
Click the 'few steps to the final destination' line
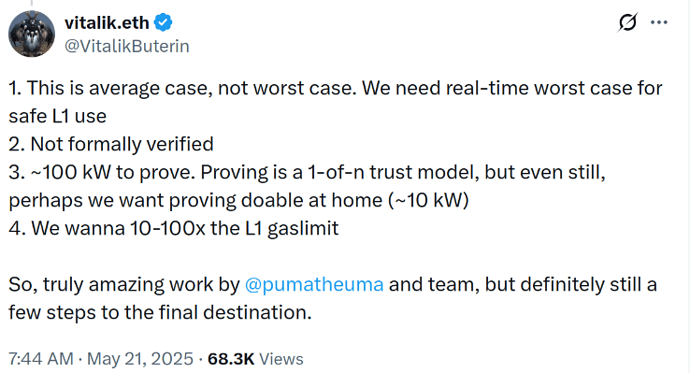pyautogui.click(x=160, y=313)
